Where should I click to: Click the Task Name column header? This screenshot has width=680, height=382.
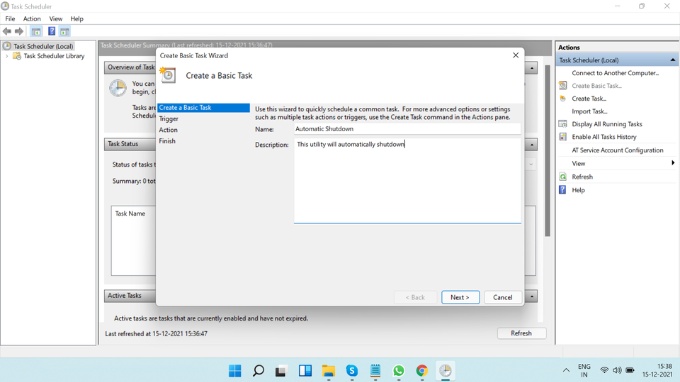tap(130, 213)
